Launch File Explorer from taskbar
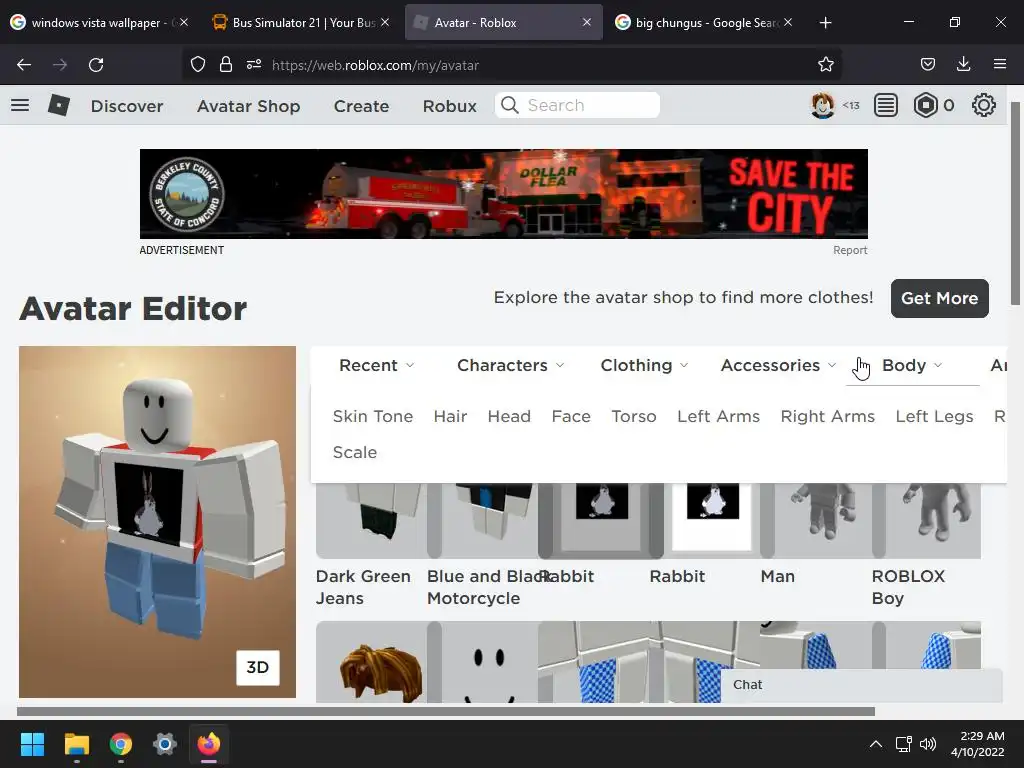 76,744
